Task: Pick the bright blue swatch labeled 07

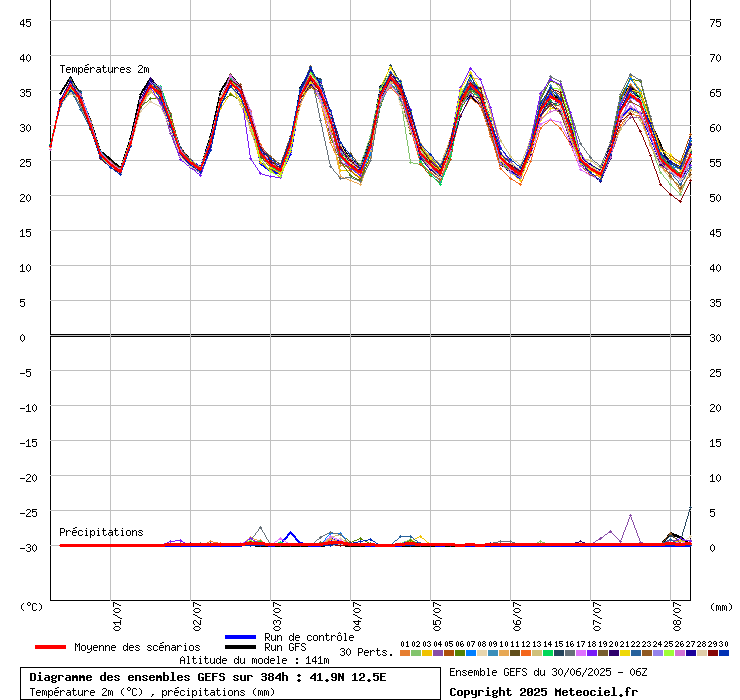Action: [471, 653]
